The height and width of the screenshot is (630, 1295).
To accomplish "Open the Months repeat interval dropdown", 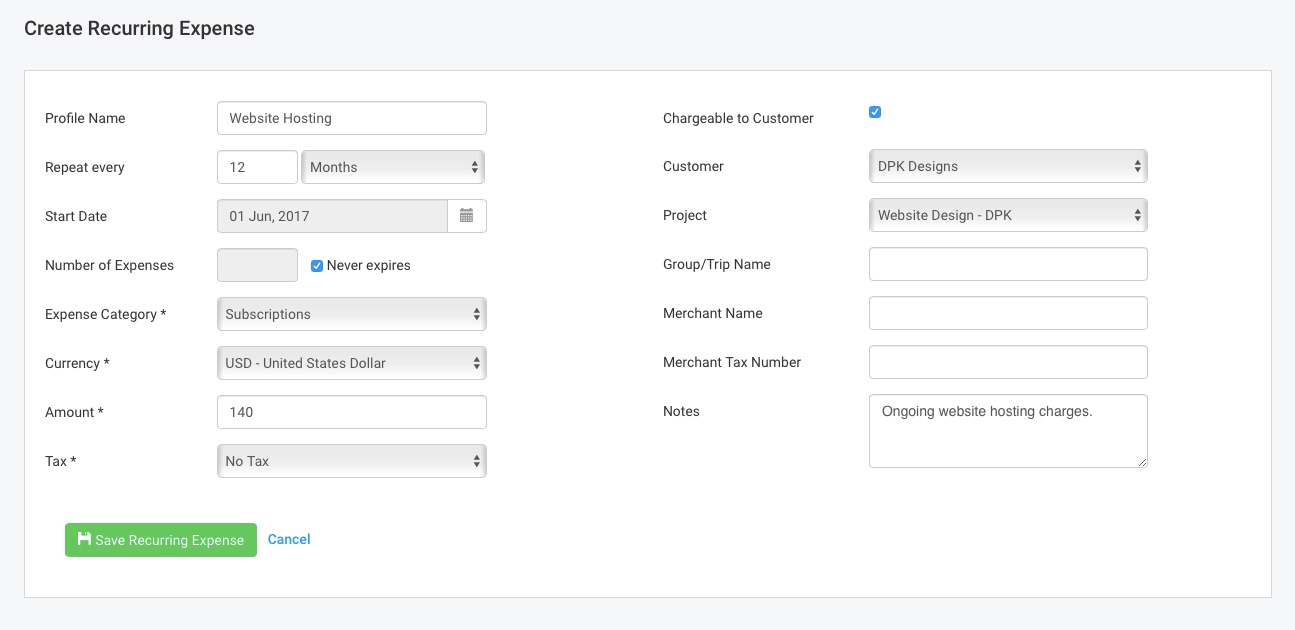I will [392, 166].
